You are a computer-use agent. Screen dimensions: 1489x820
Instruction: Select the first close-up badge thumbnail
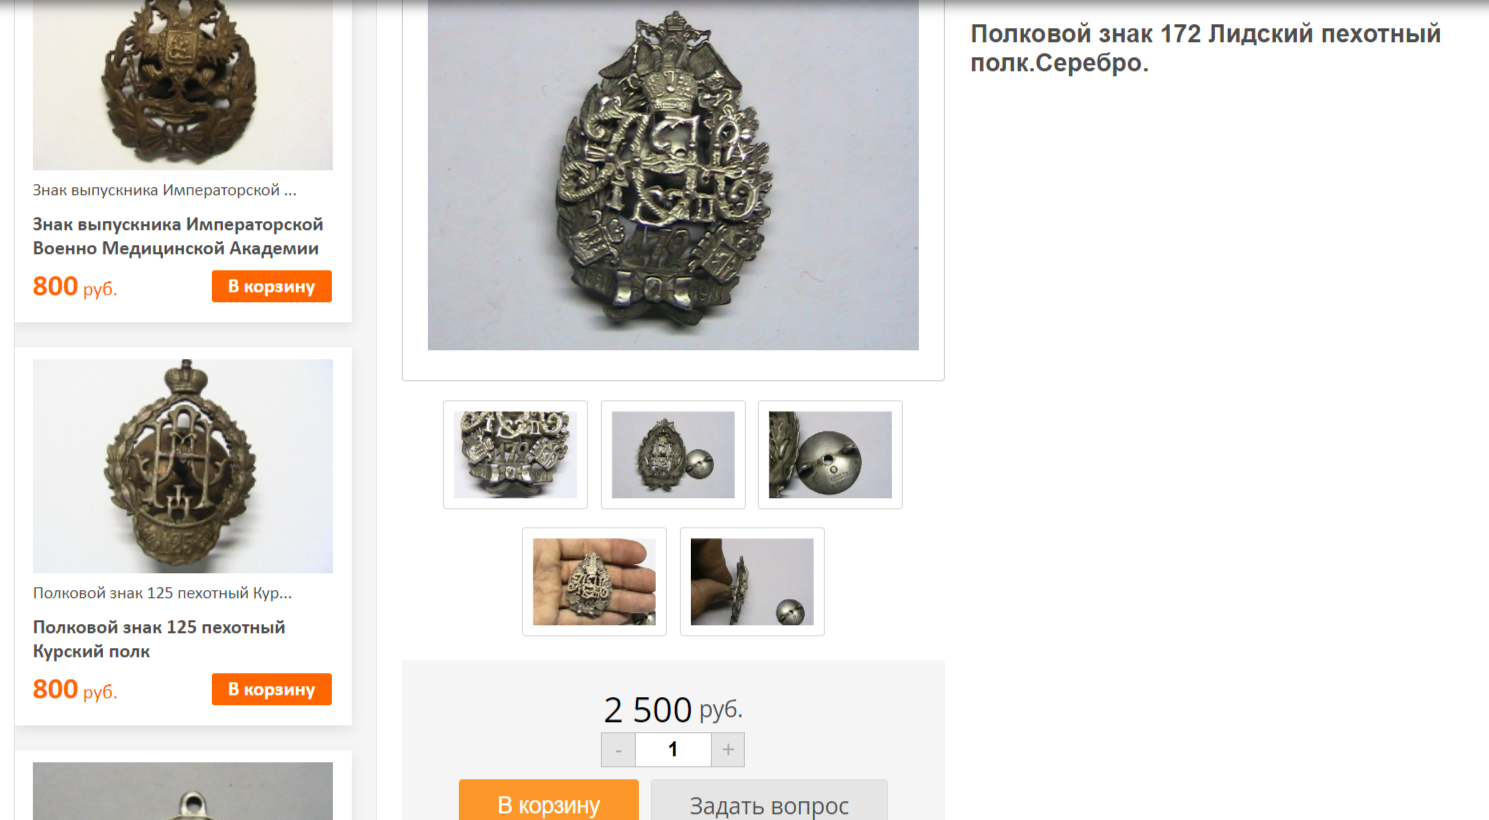(x=515, y=455)
